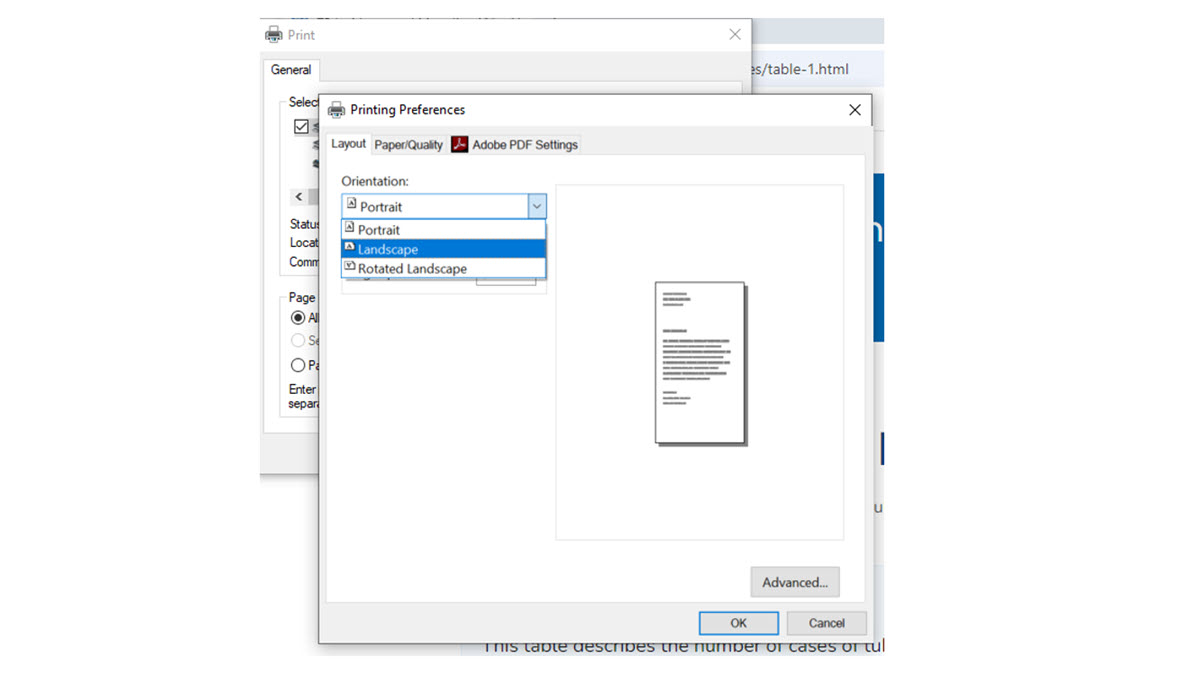
Task: Select the All page range radio button
Action: point(298,318)
